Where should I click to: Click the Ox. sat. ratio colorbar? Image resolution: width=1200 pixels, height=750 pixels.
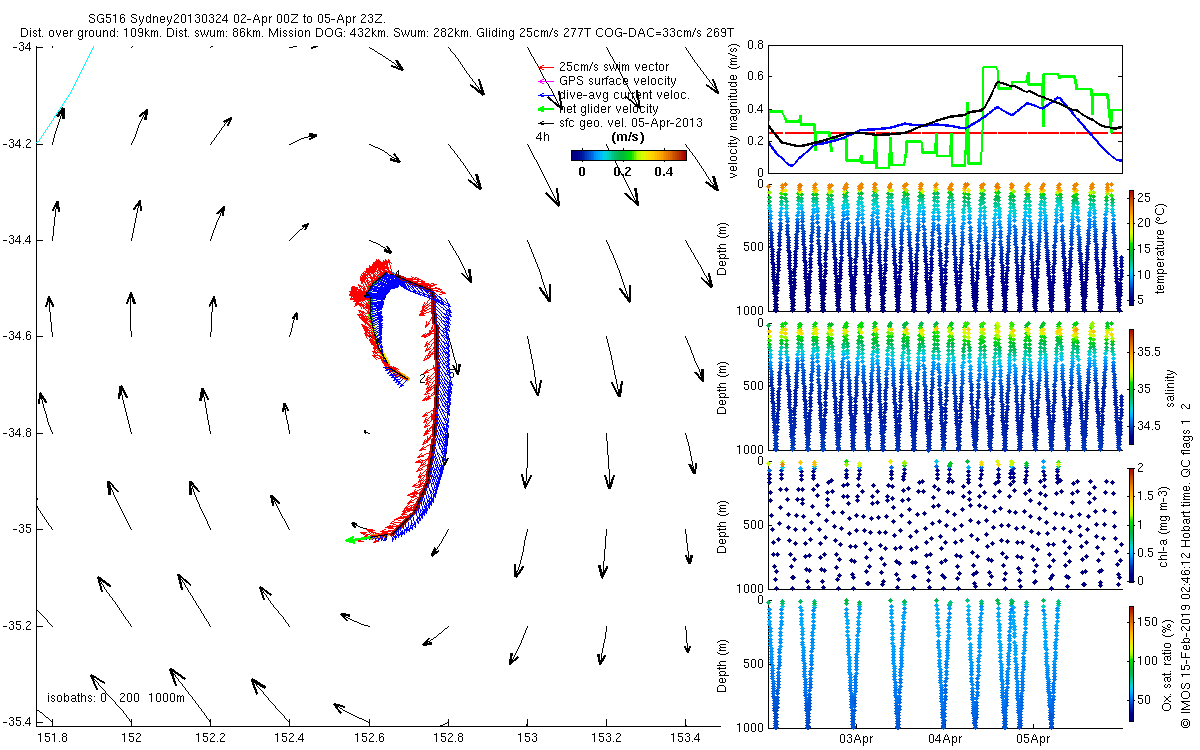pos(1131,665)
